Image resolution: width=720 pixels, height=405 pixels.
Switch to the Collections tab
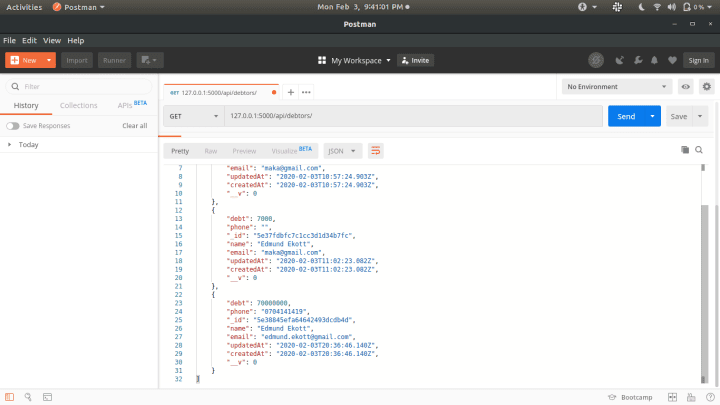tap(78, 105)
